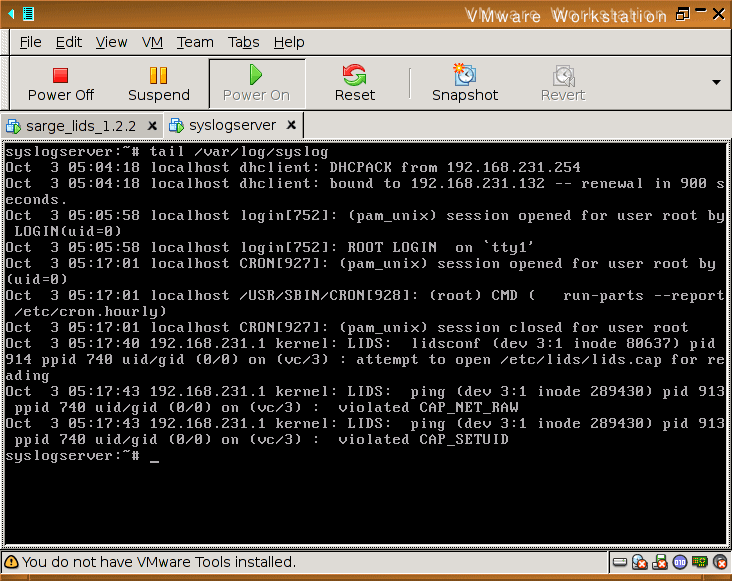Select the syslogserver tab
The image size is (732, 581).
coord(232,125)
